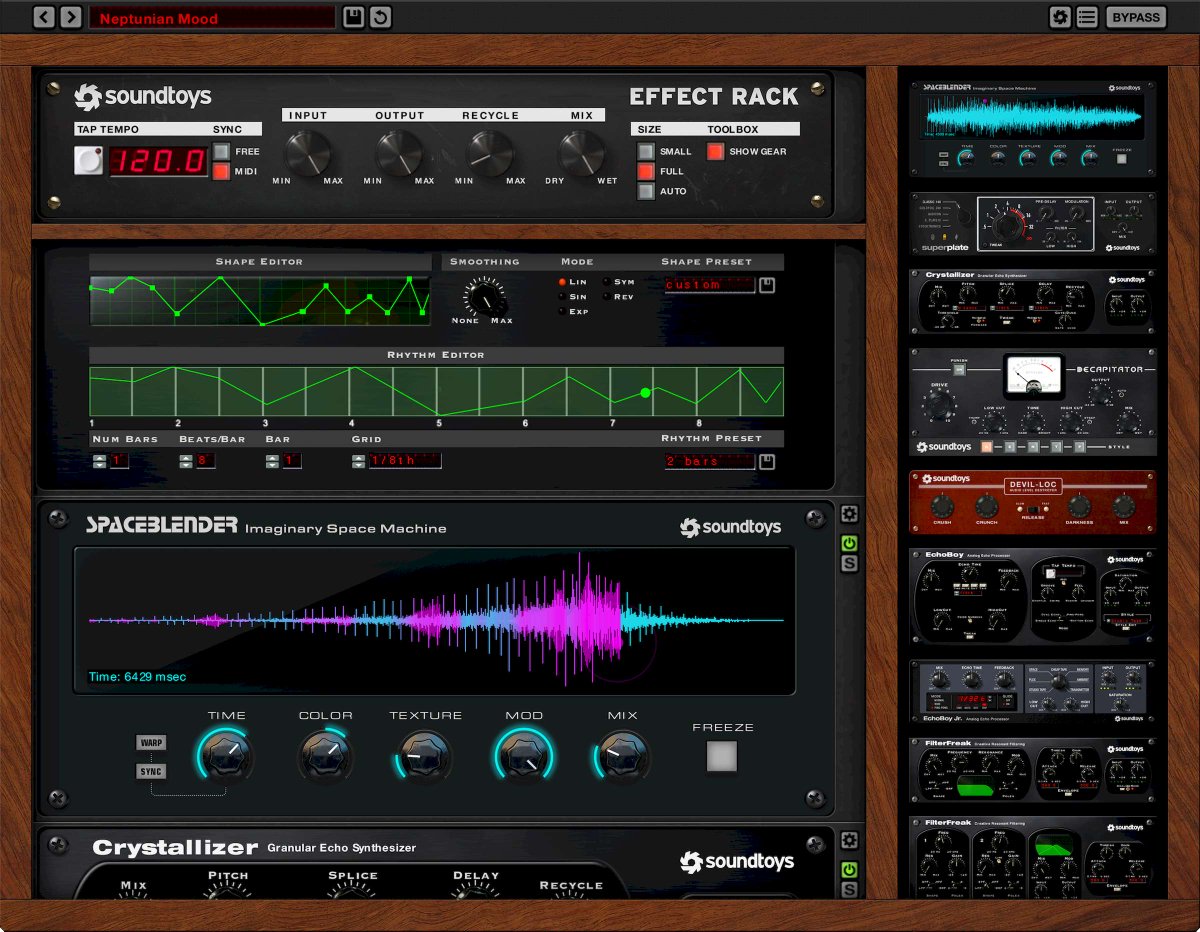Click the Grid value 1/8th field
Screen dimensions: 1200x932
405,461
